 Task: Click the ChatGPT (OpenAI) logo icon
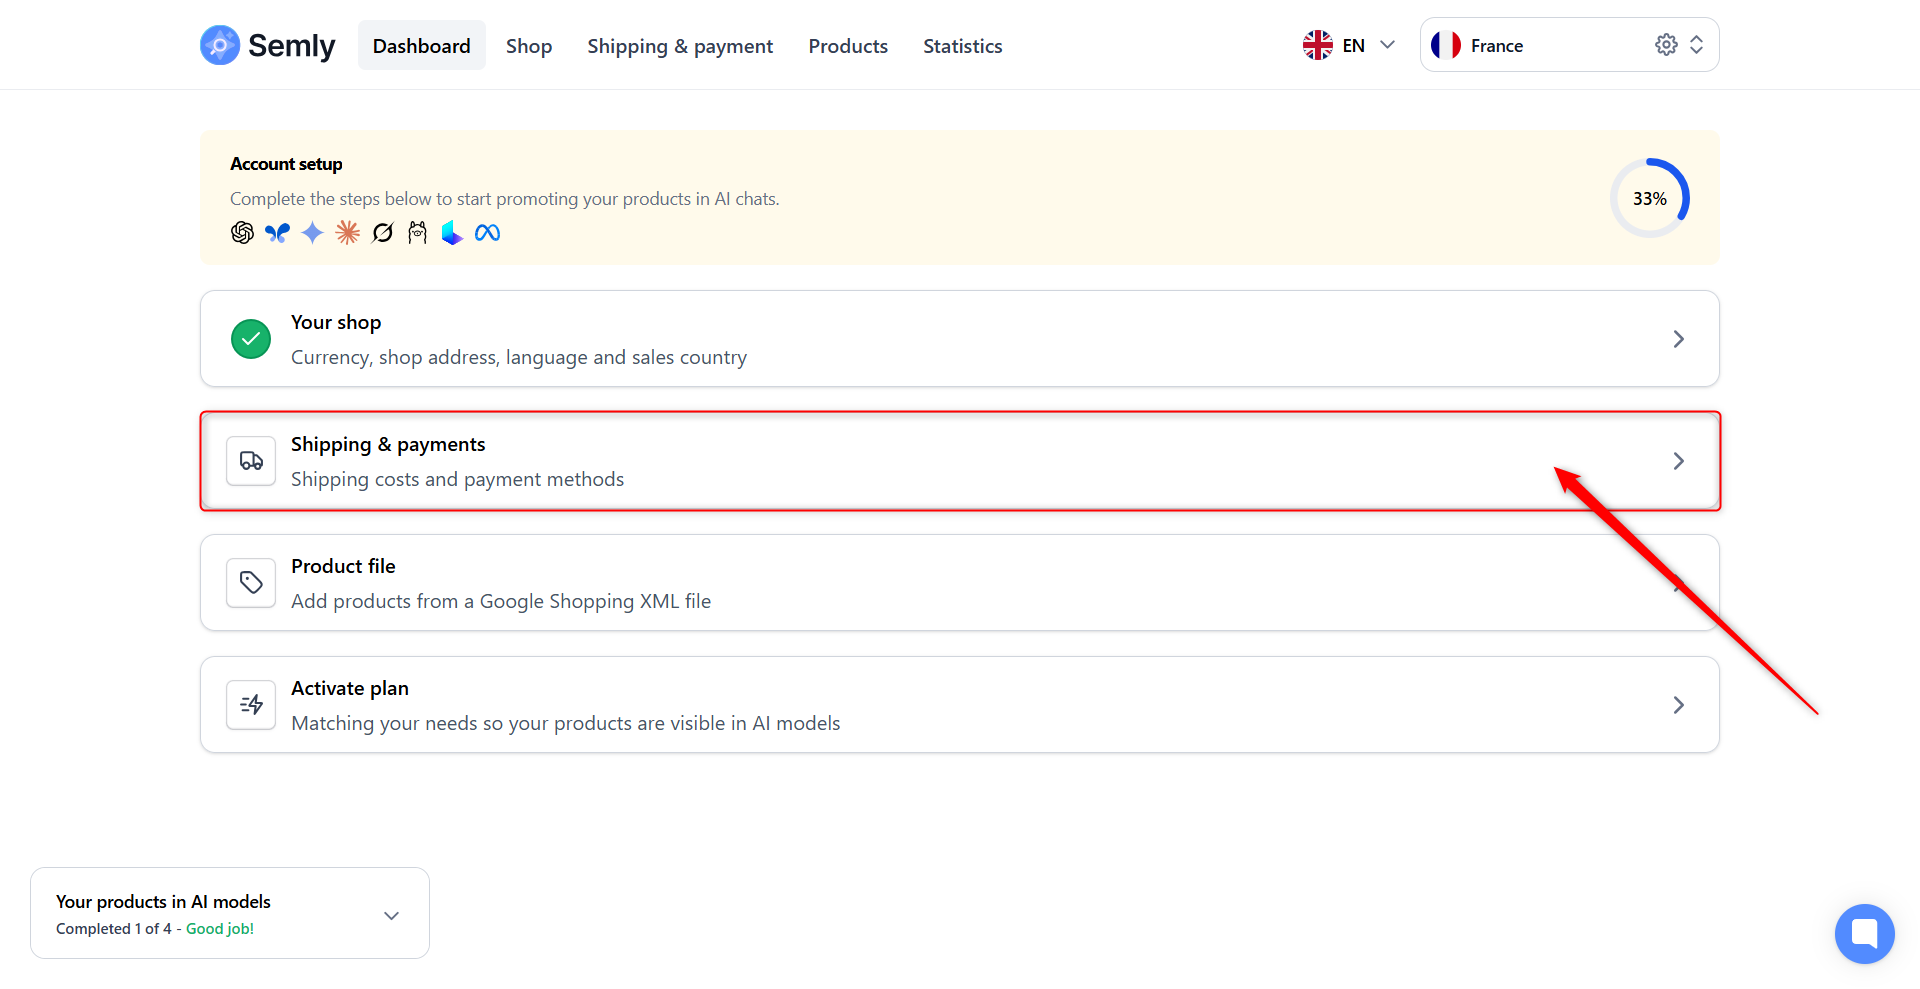(242, 233)
